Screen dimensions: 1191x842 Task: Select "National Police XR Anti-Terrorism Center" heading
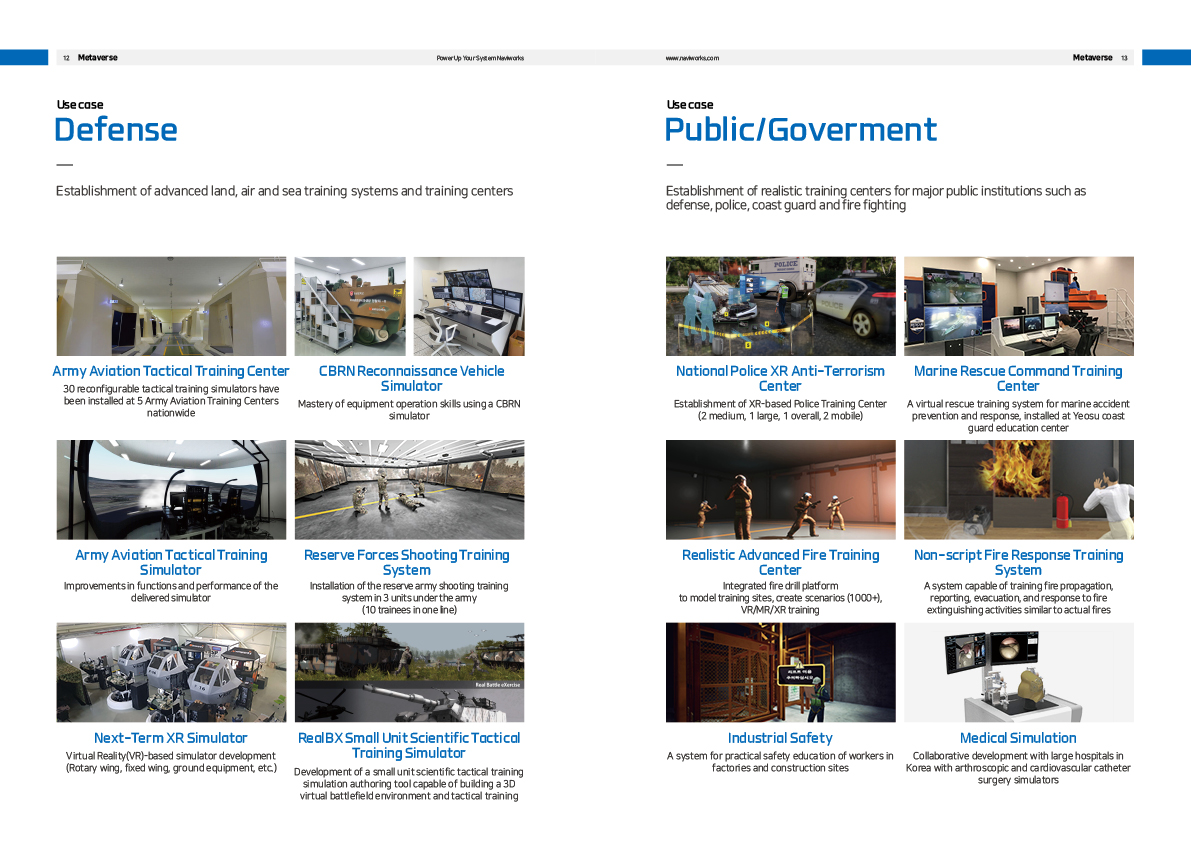pos(780,378)
